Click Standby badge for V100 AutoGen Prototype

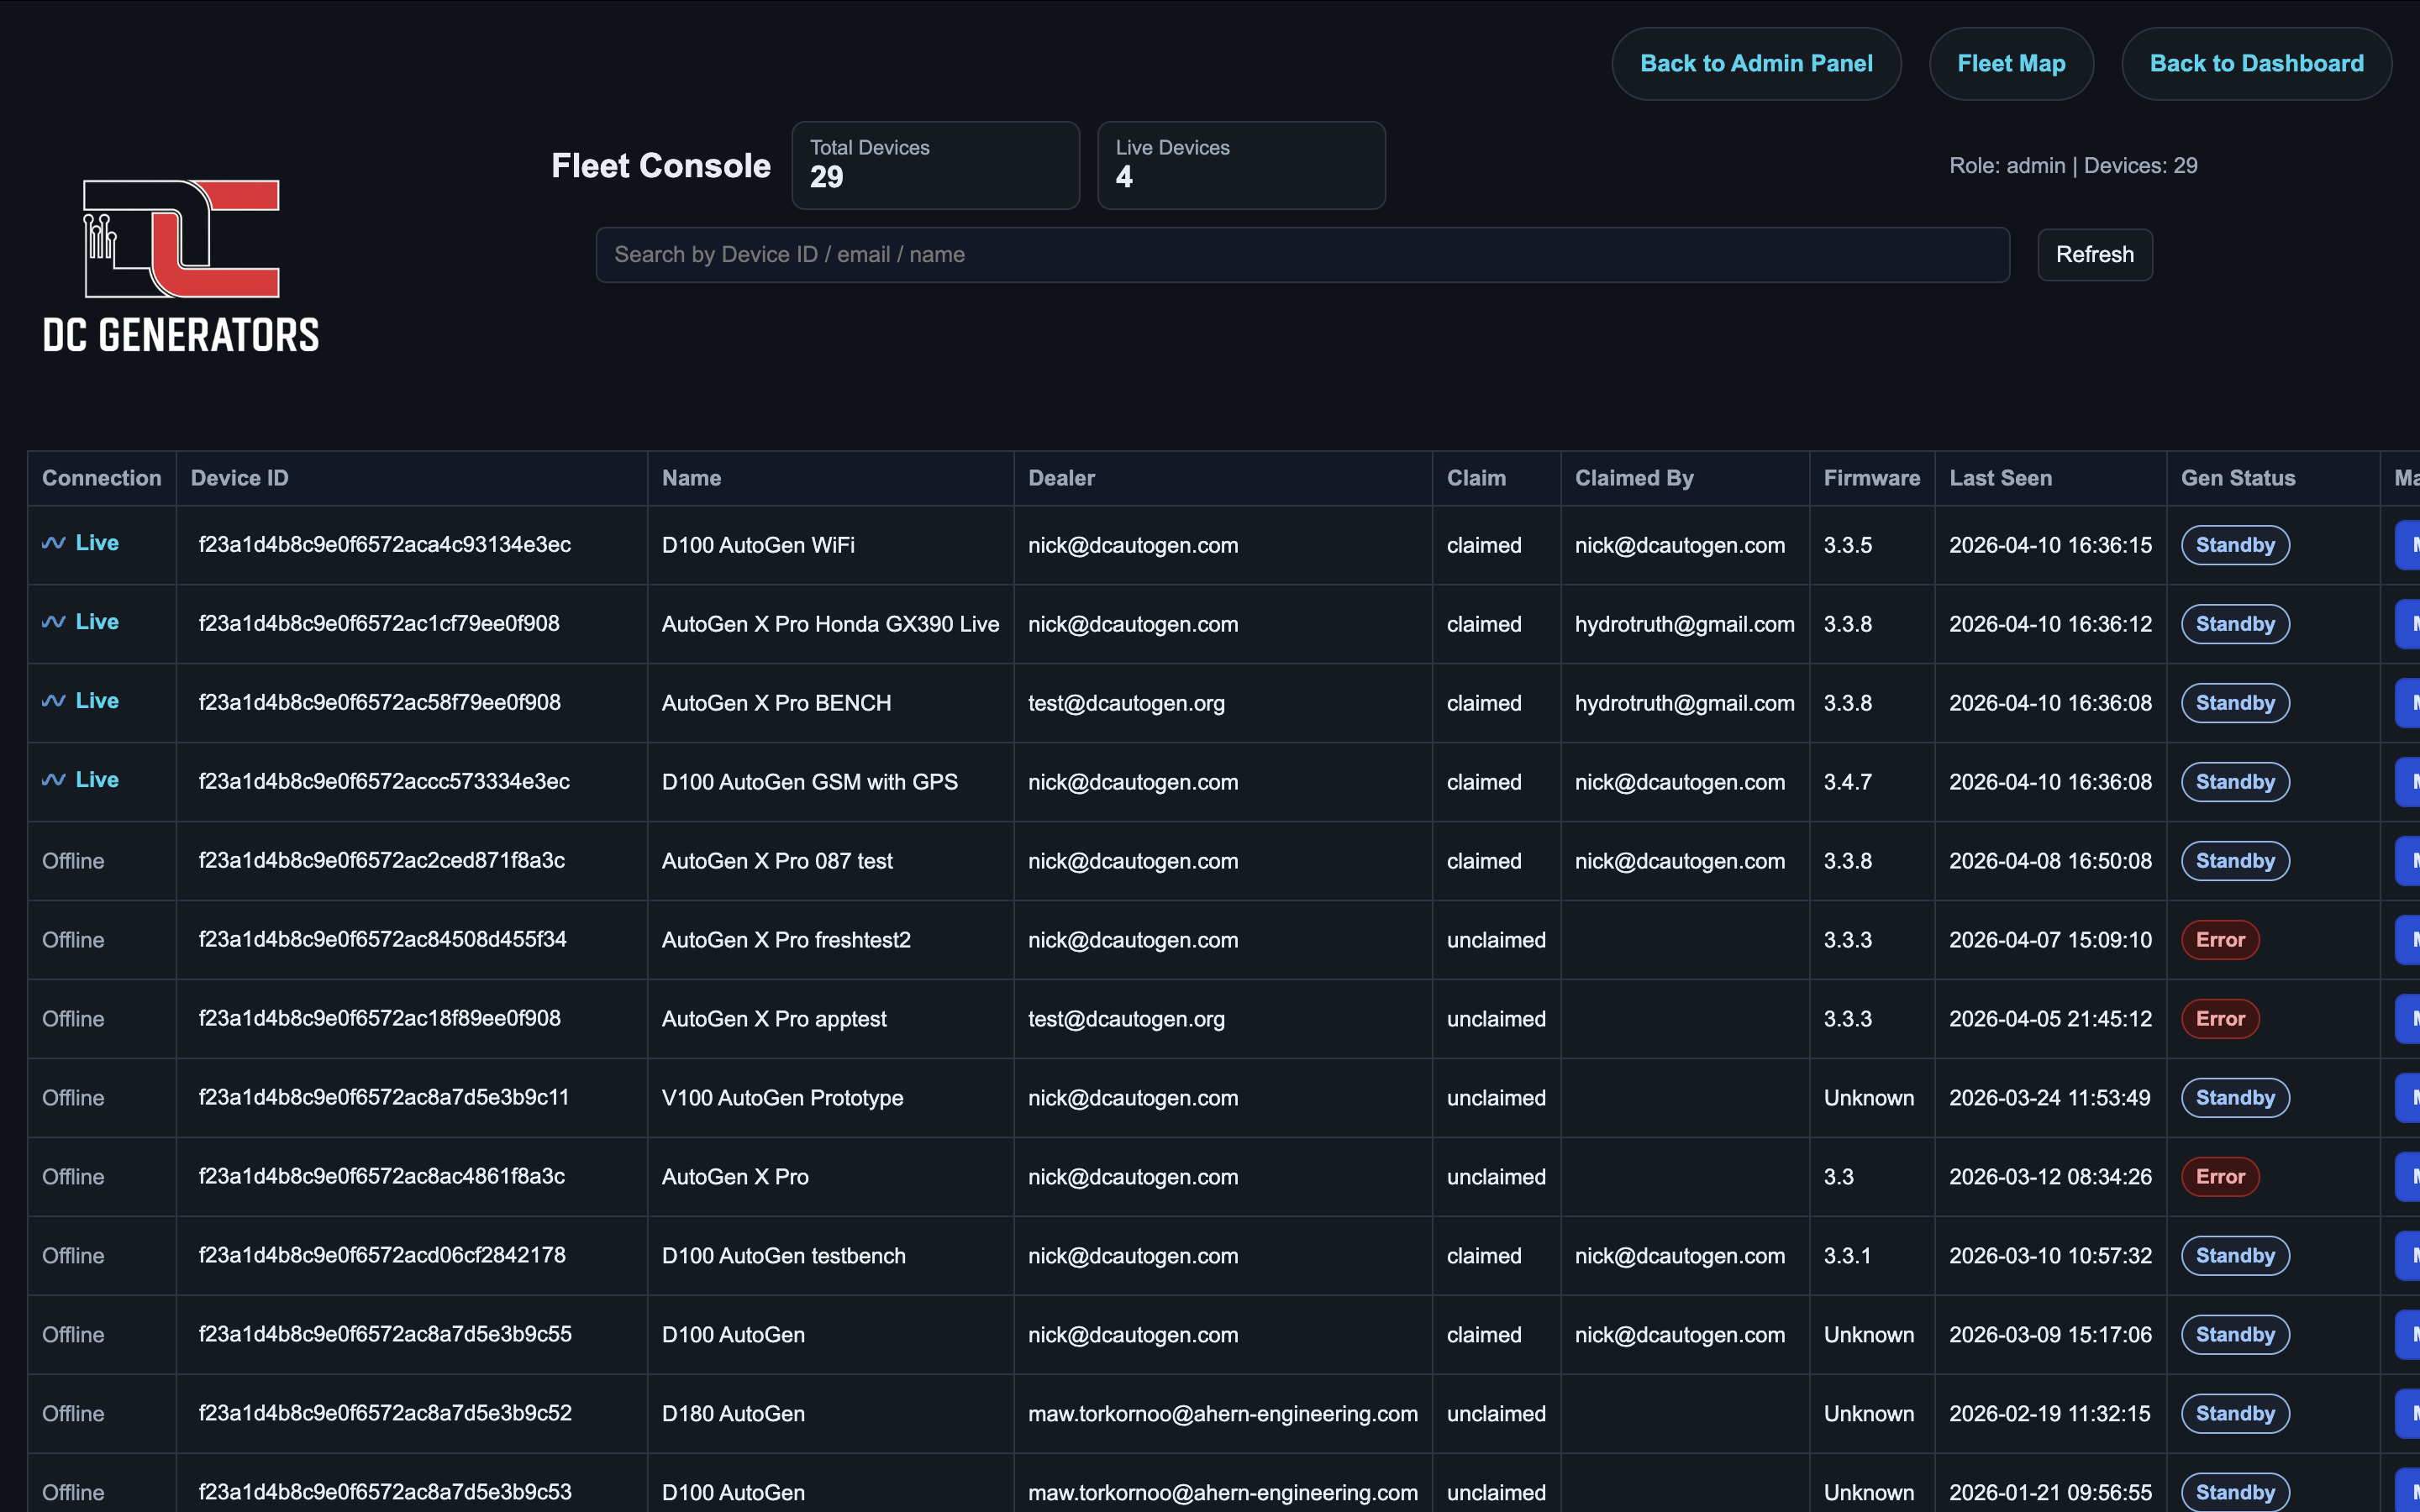(2235, 1098)
